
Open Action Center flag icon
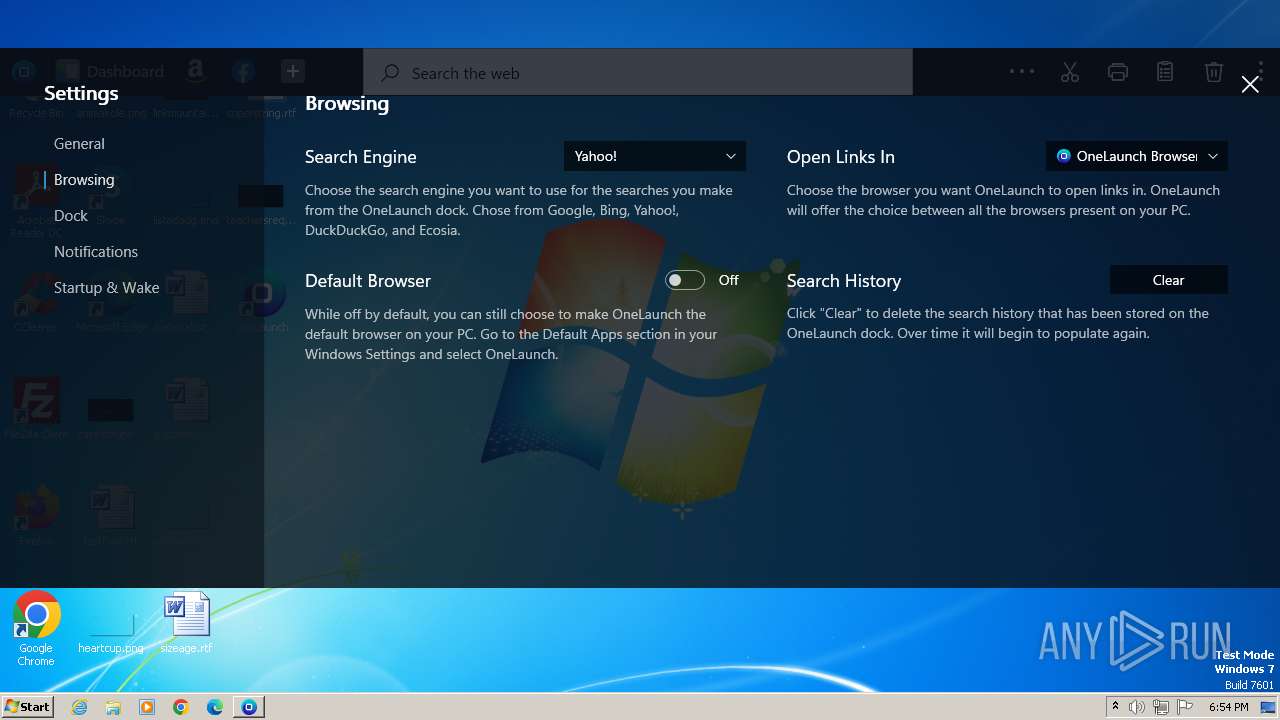(1185, 707)
